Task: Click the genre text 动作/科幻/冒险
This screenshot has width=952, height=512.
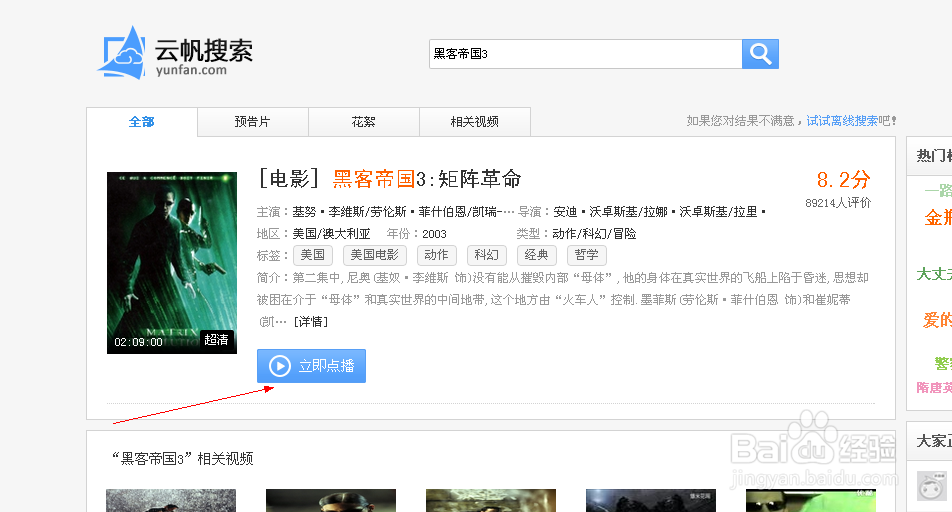Action: pos(594,234)
